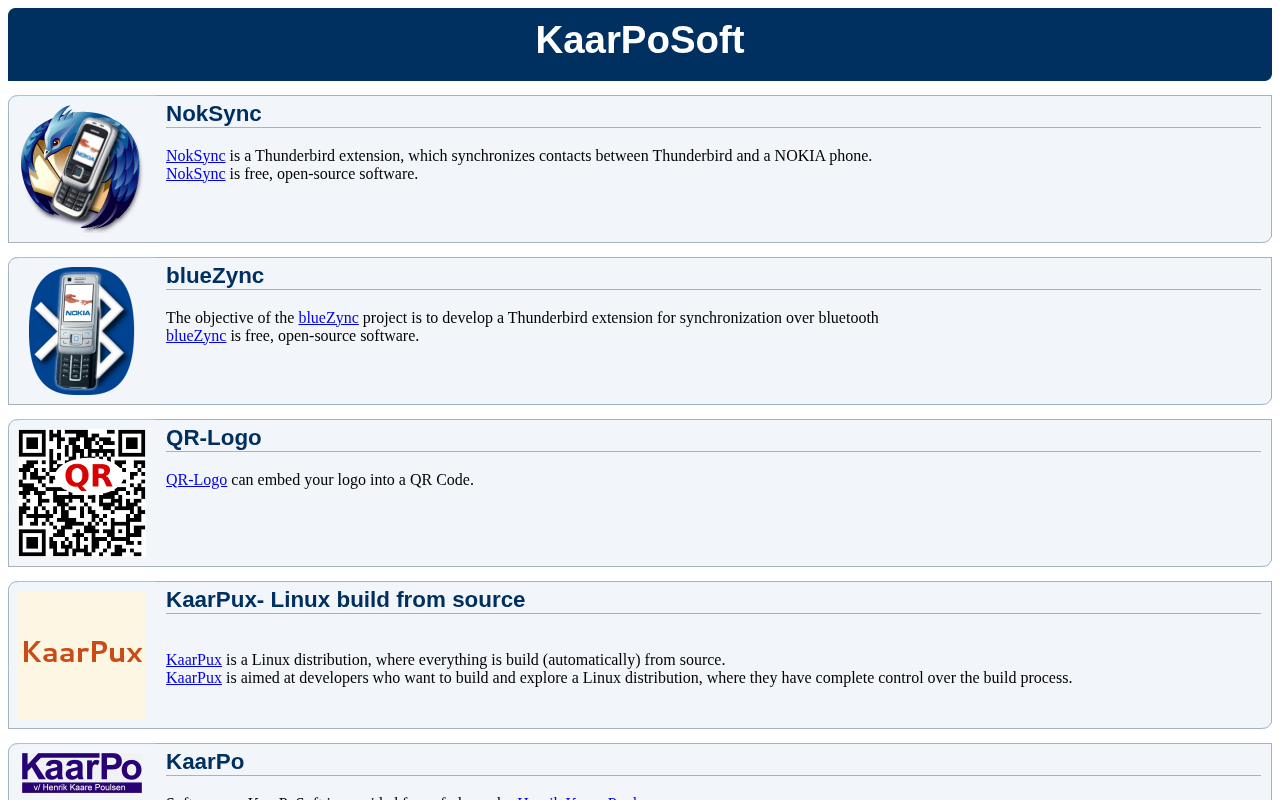This screenshot has width=1280, height=800.
Task: Click the text 'can embed your logo into a QR Code'
Action: point(352,480)
